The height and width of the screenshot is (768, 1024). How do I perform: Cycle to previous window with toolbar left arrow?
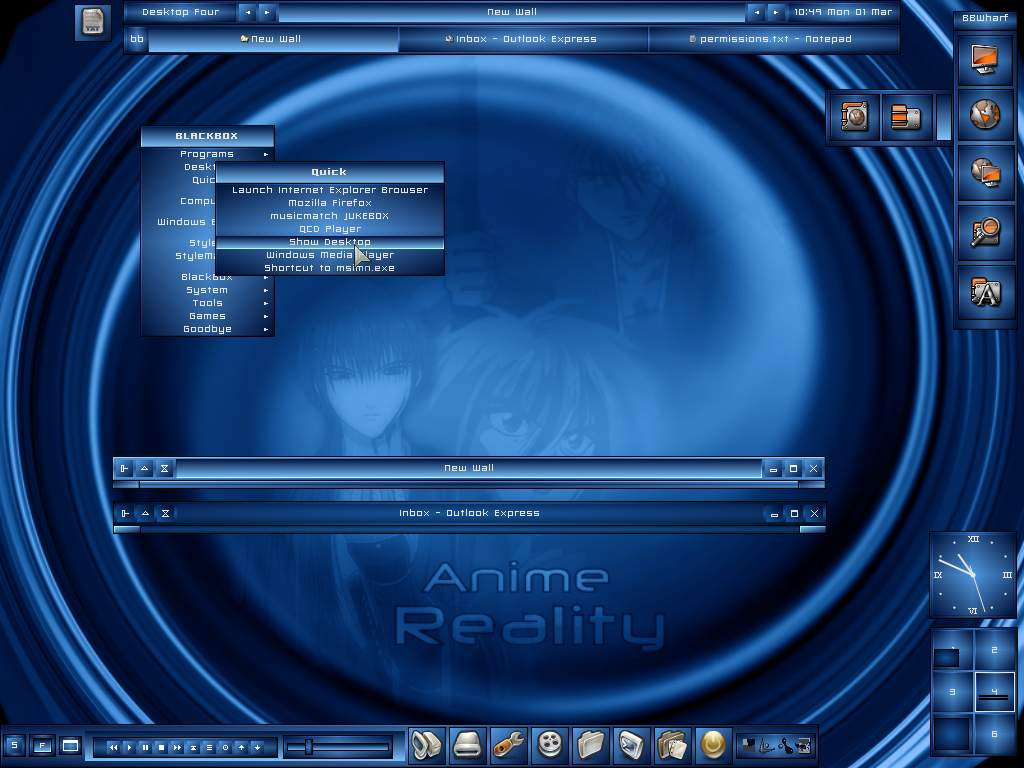(756, 12)
